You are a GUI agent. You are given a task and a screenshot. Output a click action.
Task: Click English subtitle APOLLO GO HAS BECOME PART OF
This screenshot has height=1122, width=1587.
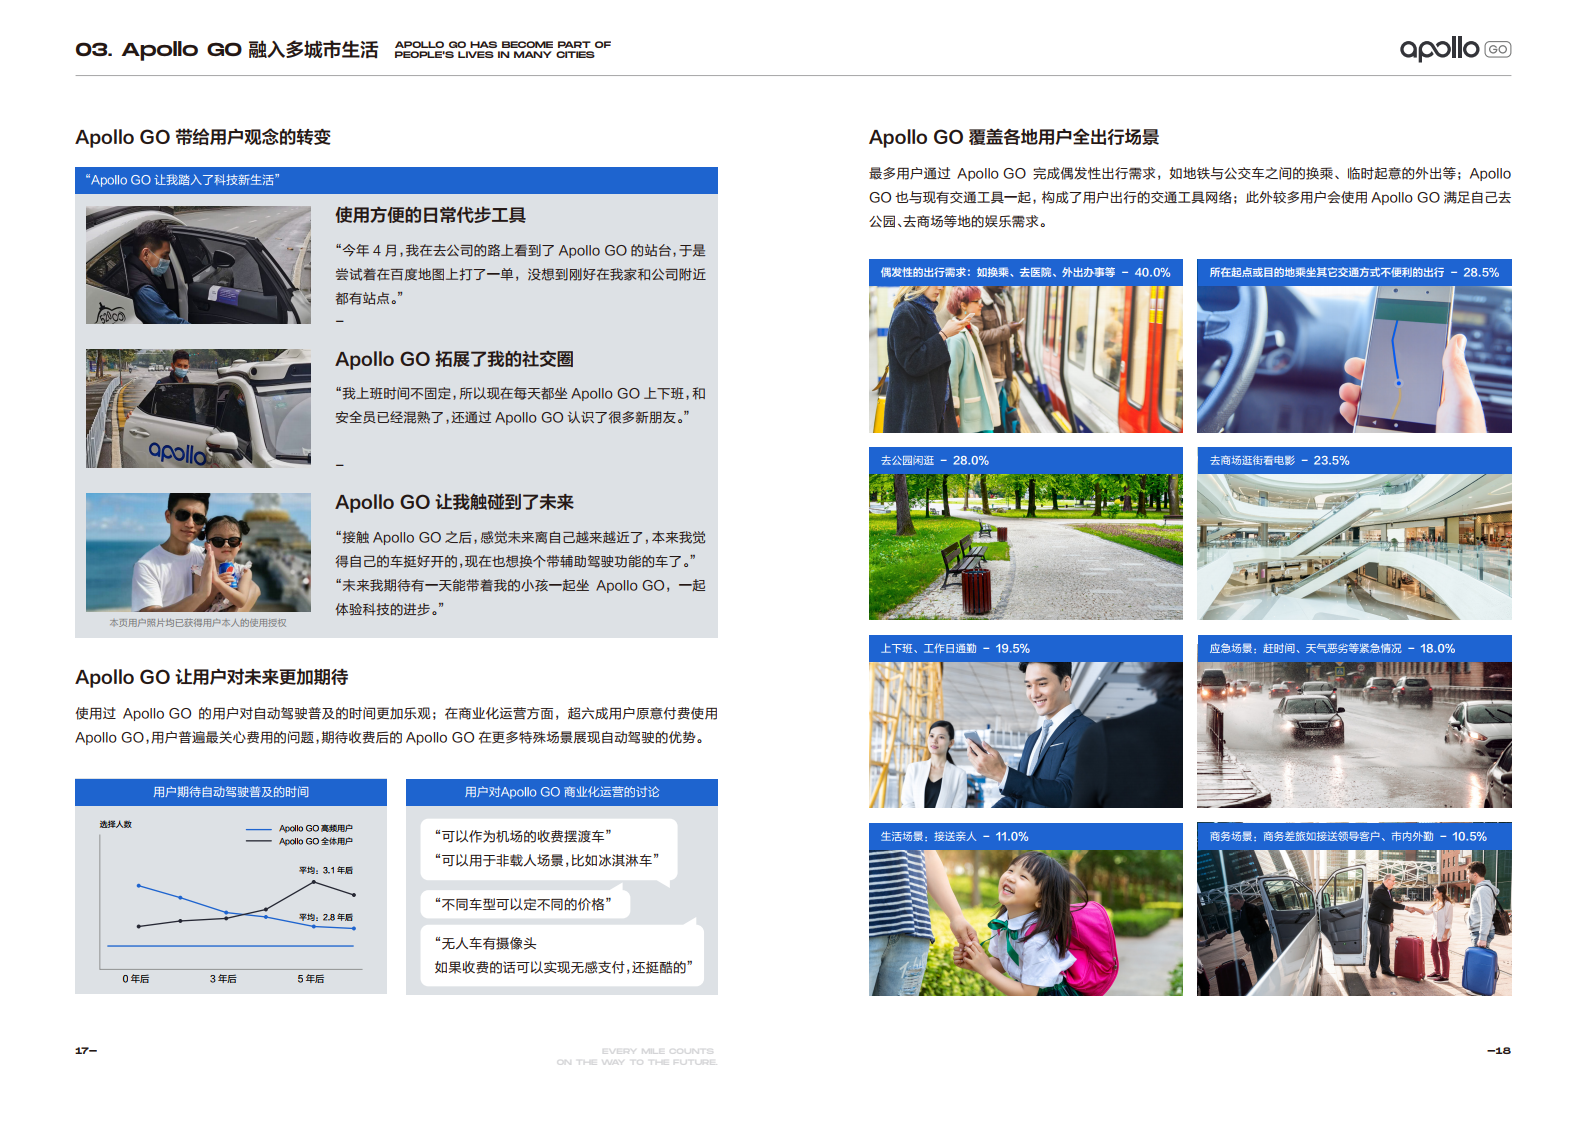click(503, 44)
